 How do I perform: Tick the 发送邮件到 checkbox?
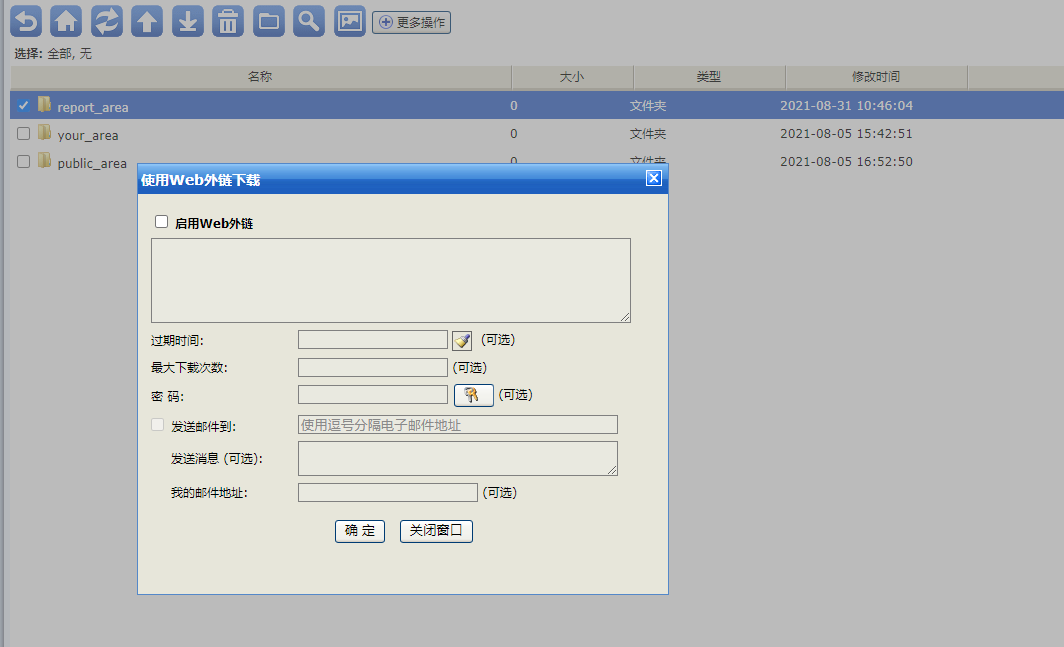pyautogui.click(x=157, y=424)
